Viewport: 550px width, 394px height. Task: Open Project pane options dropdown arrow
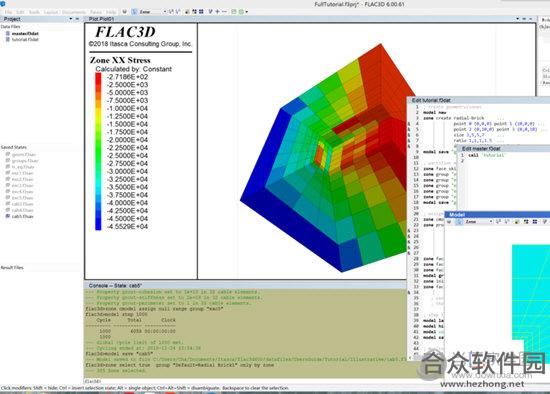tap(71, 19)
